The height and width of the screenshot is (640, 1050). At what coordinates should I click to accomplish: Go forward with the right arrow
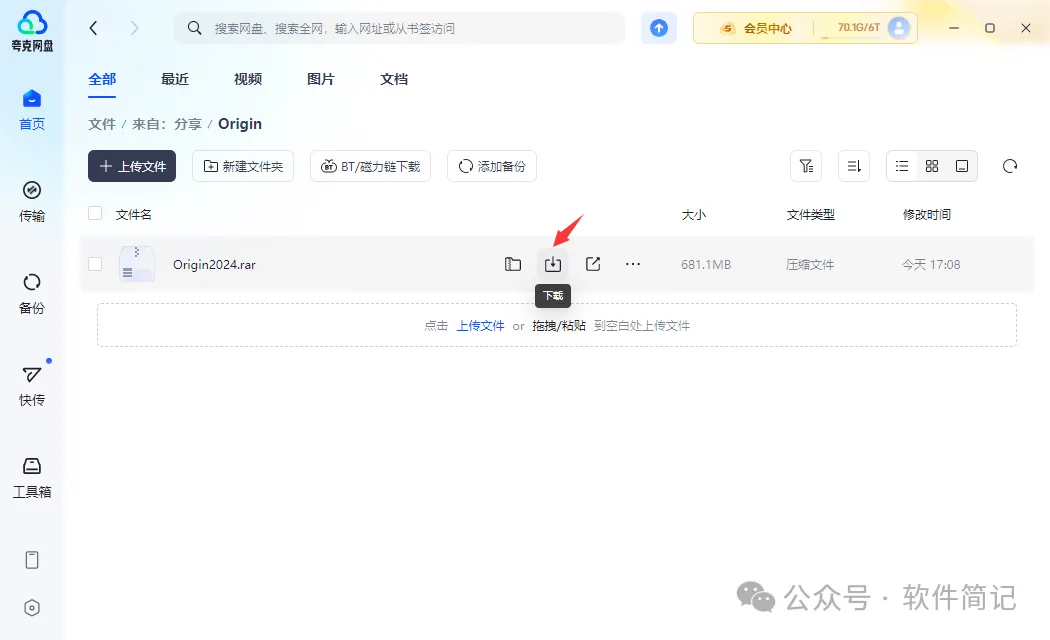(135, 28)
